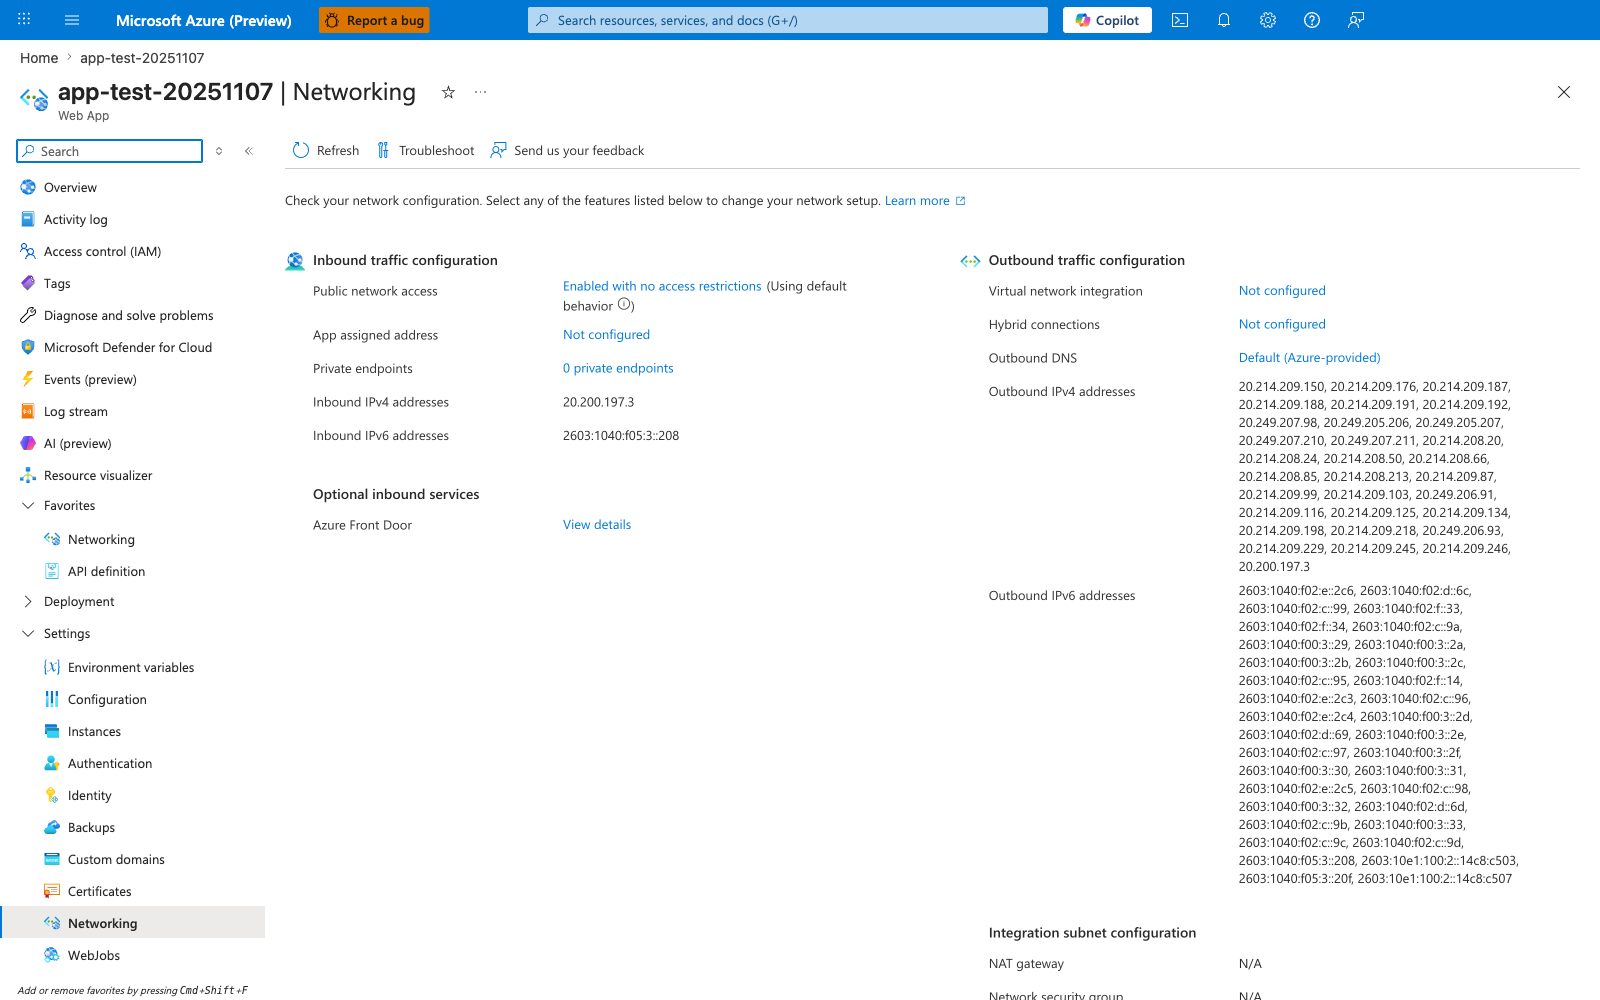Click the Report a bug button
Viewport: 1600px width, 1000px height.
pyautogui.click(x=374, y=20)
